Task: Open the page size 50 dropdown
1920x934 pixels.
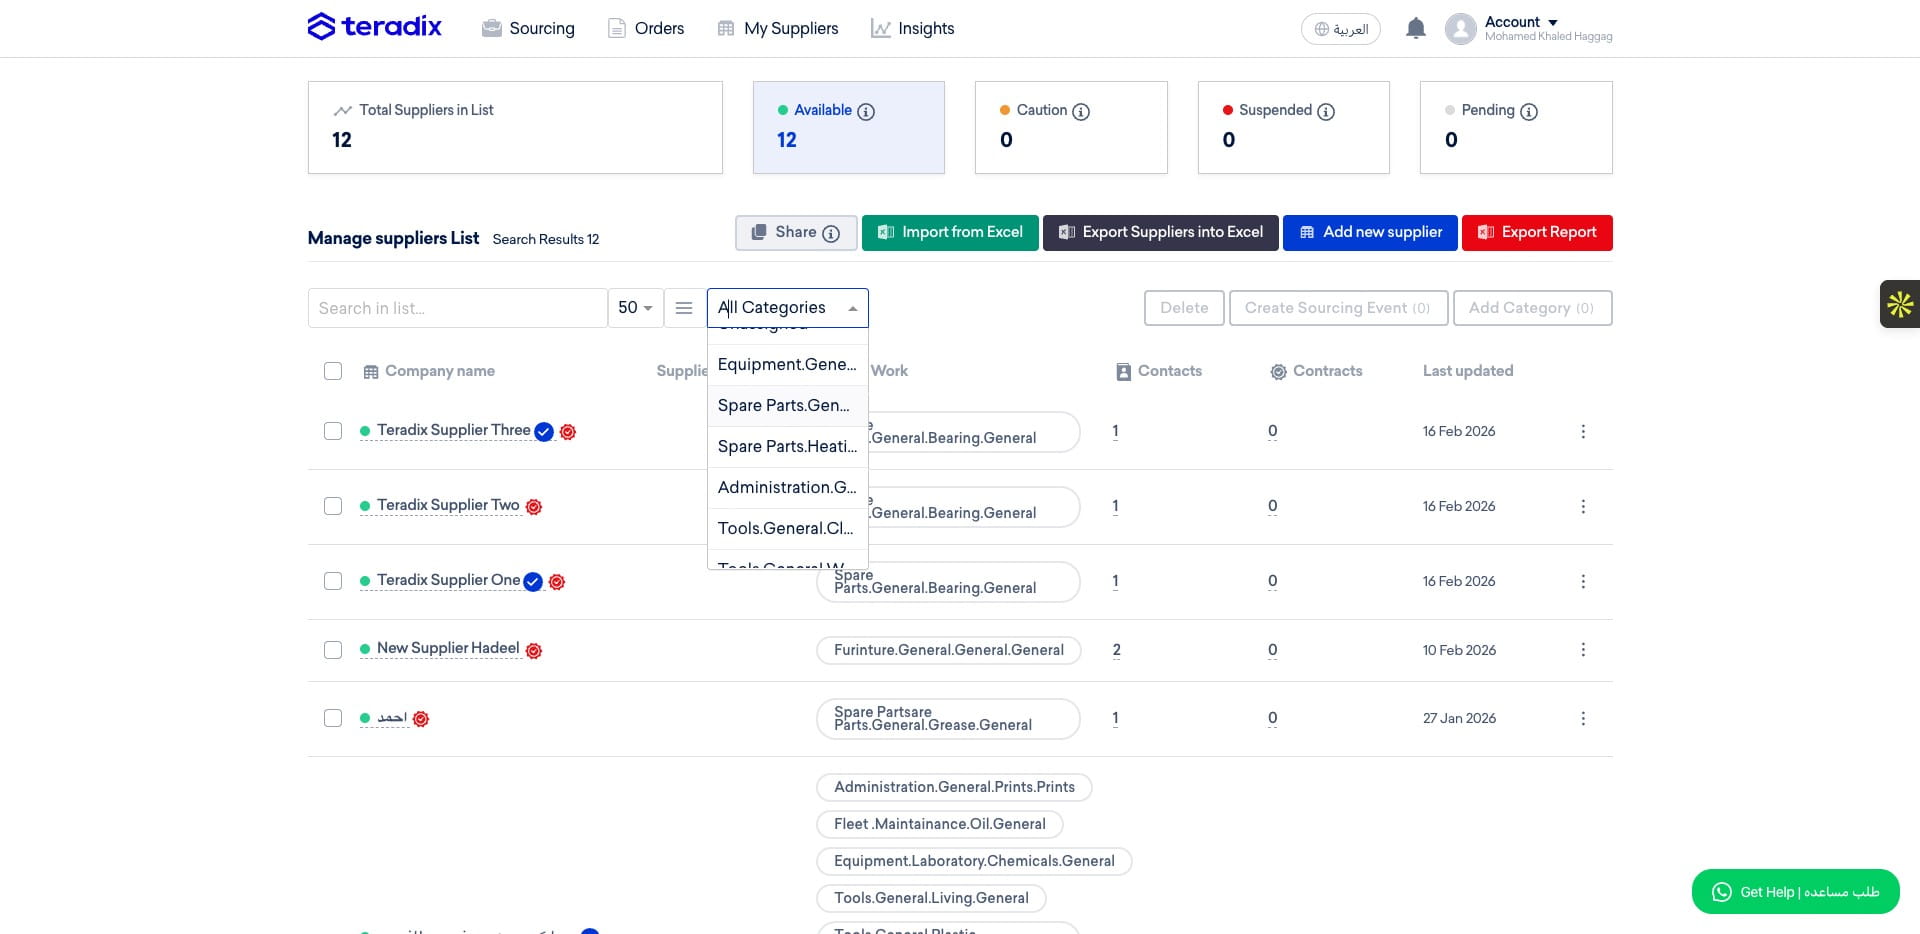Action: [x=635, y=308]
